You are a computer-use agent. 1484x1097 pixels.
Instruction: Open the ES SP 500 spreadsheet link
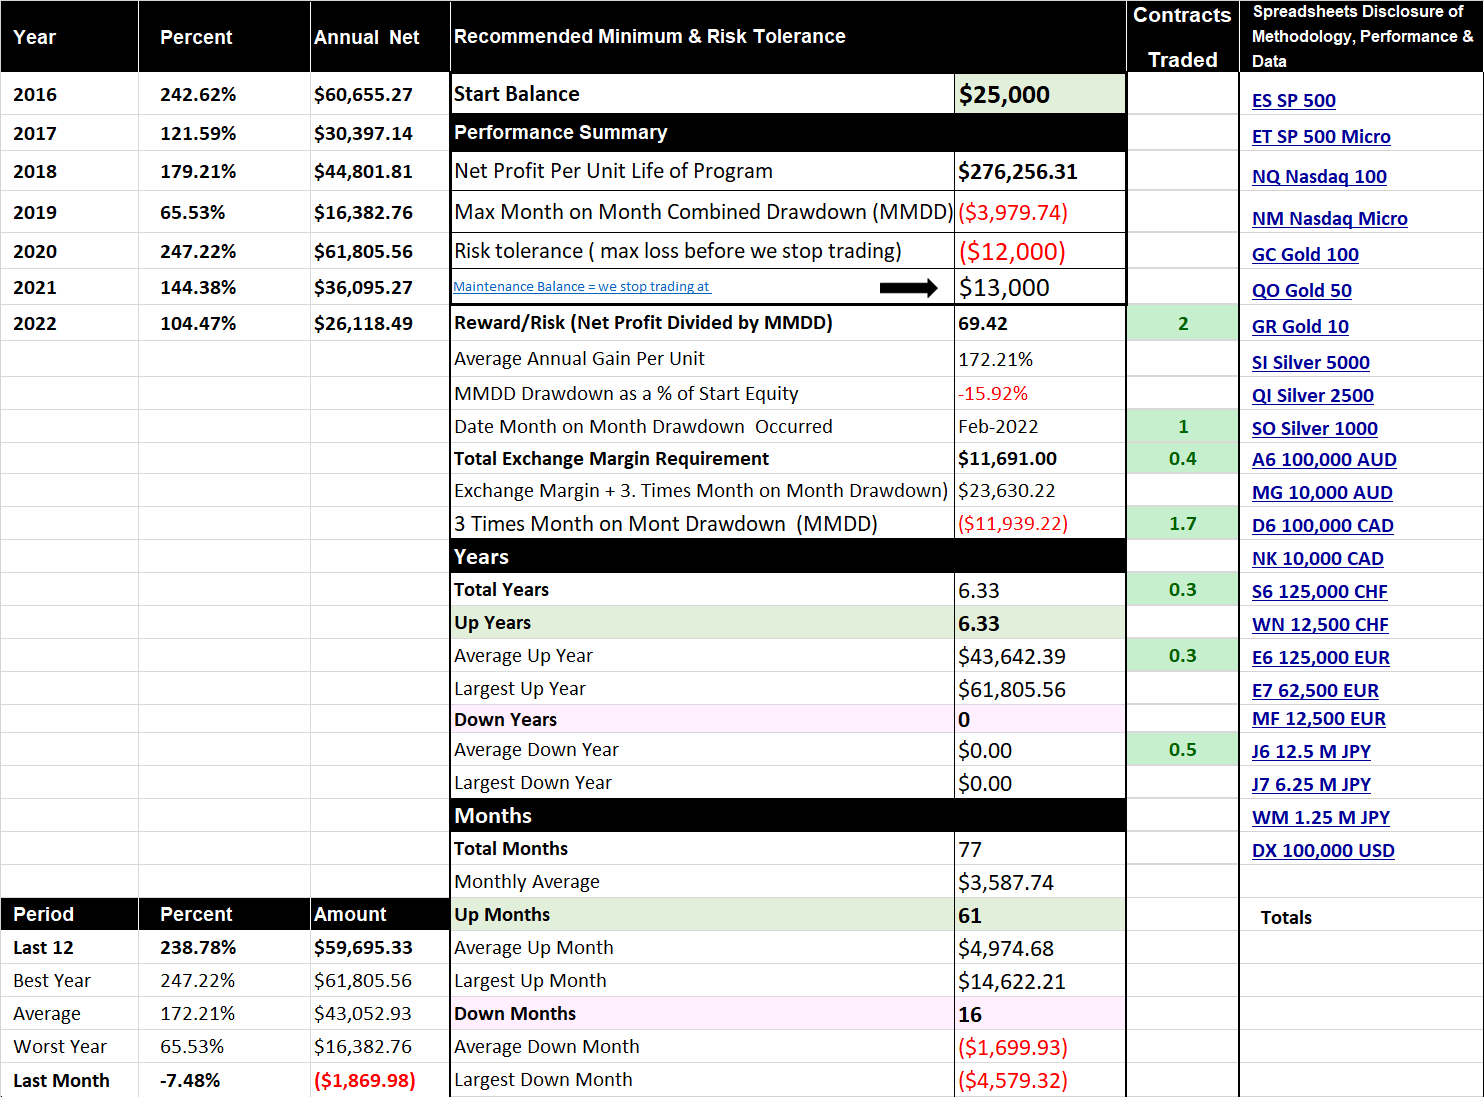1293,101
